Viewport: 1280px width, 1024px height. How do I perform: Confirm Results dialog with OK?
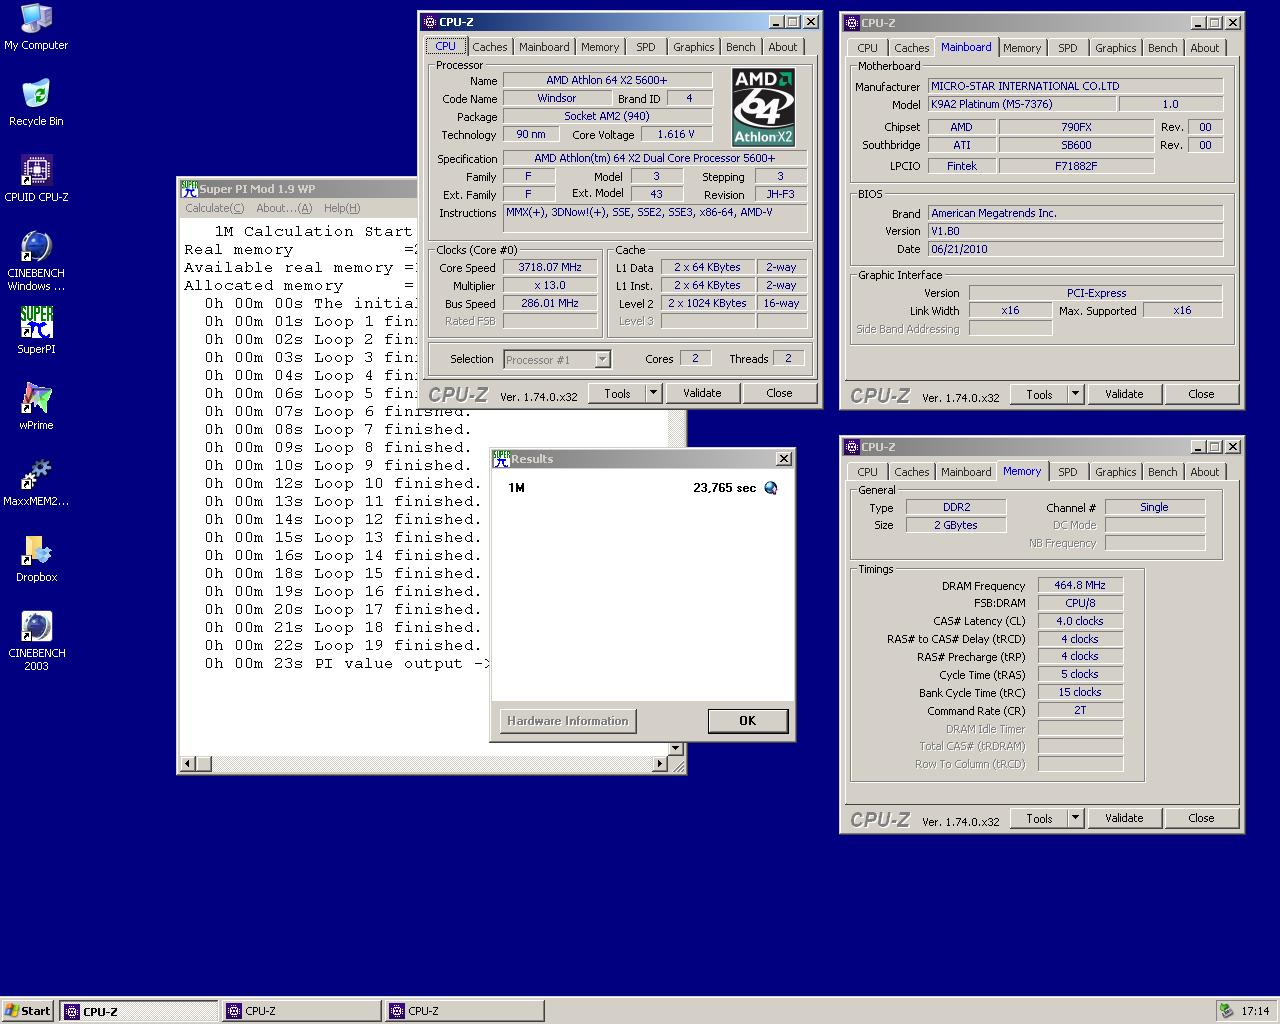tap(747, 720)
